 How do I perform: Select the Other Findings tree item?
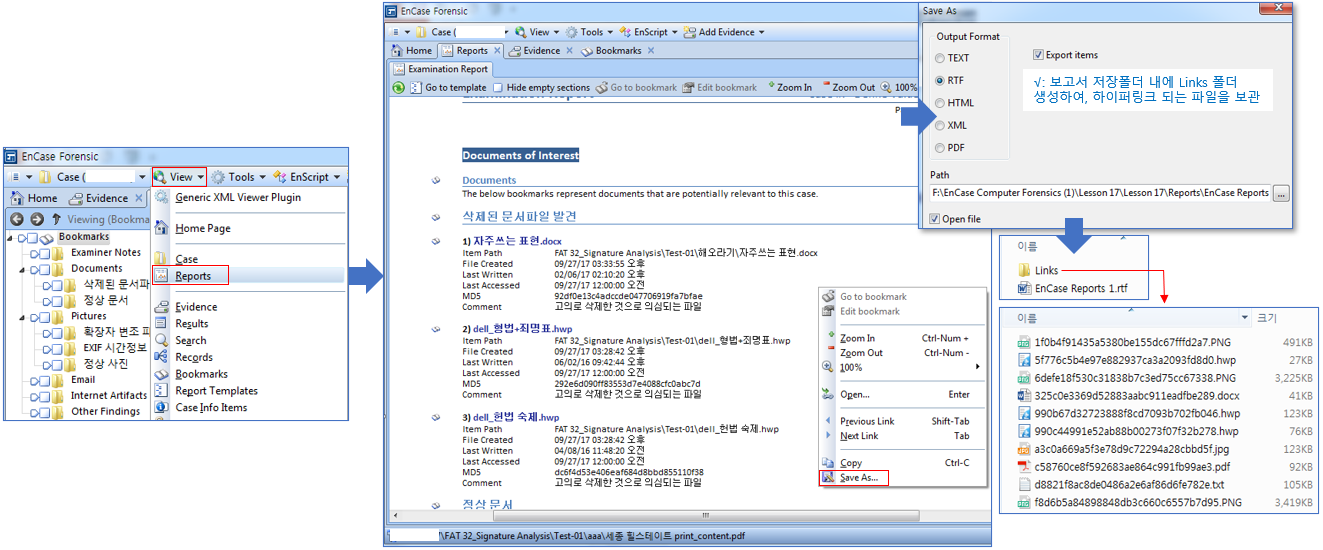coord(105,412)
